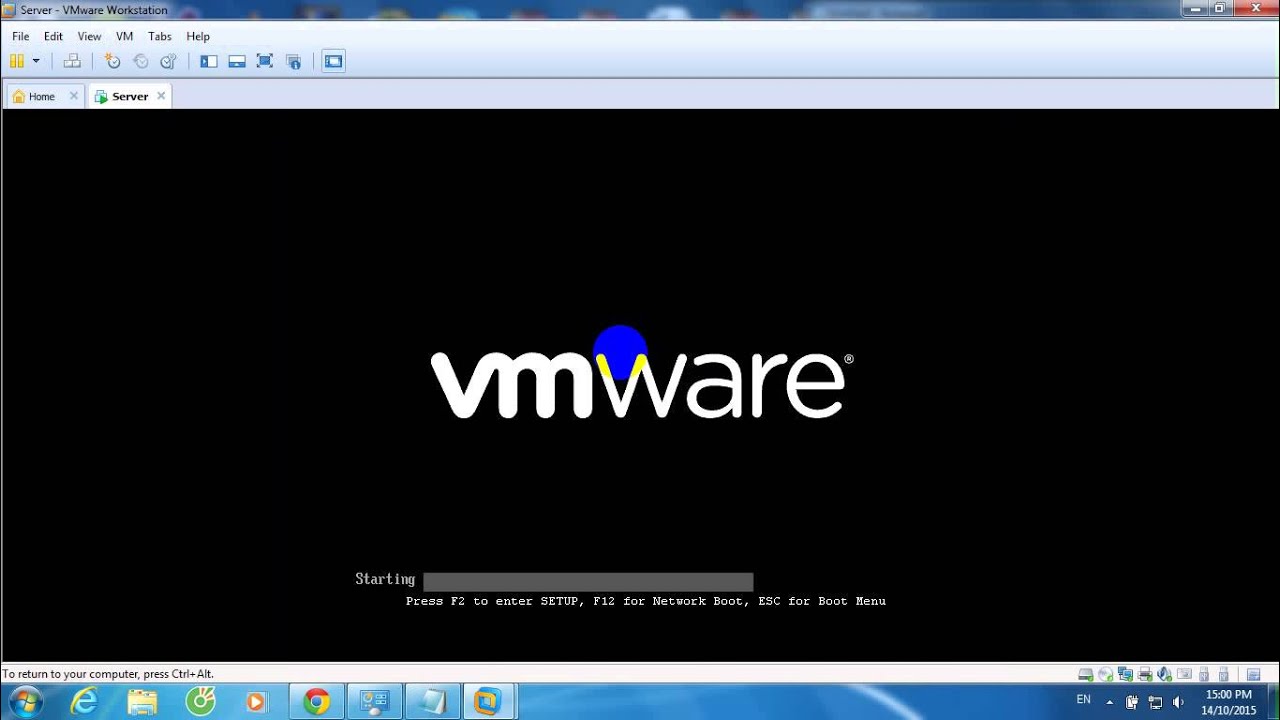
Task: Click the revert to snapshot icon
Action: pyautogui.click(x=140, y=61)
